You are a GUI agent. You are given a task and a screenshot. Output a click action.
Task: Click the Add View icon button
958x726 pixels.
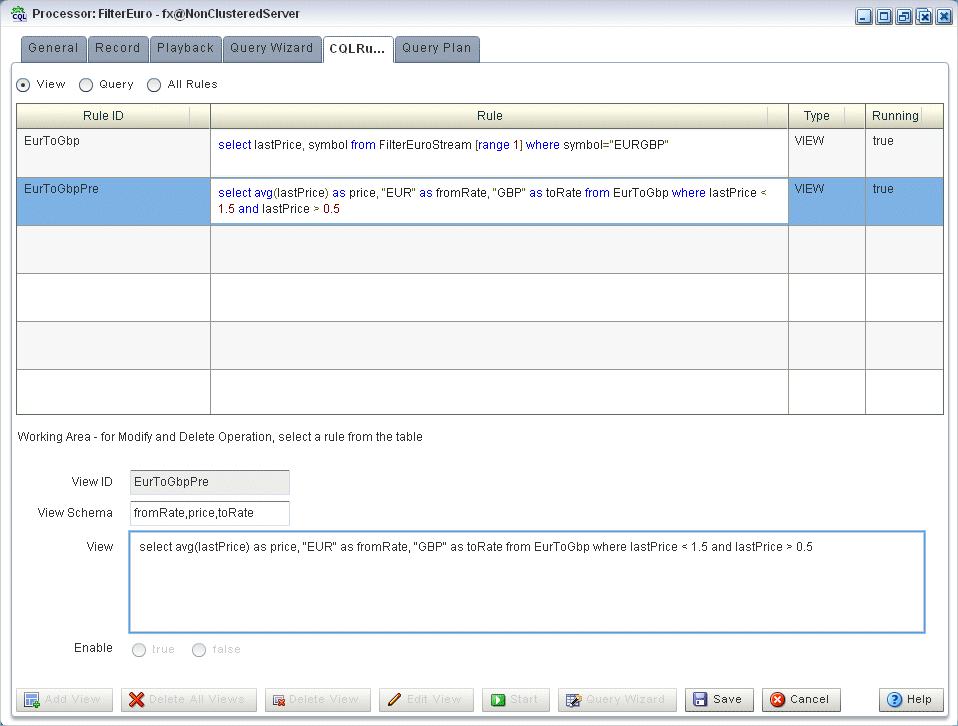[x=31, y=700]
